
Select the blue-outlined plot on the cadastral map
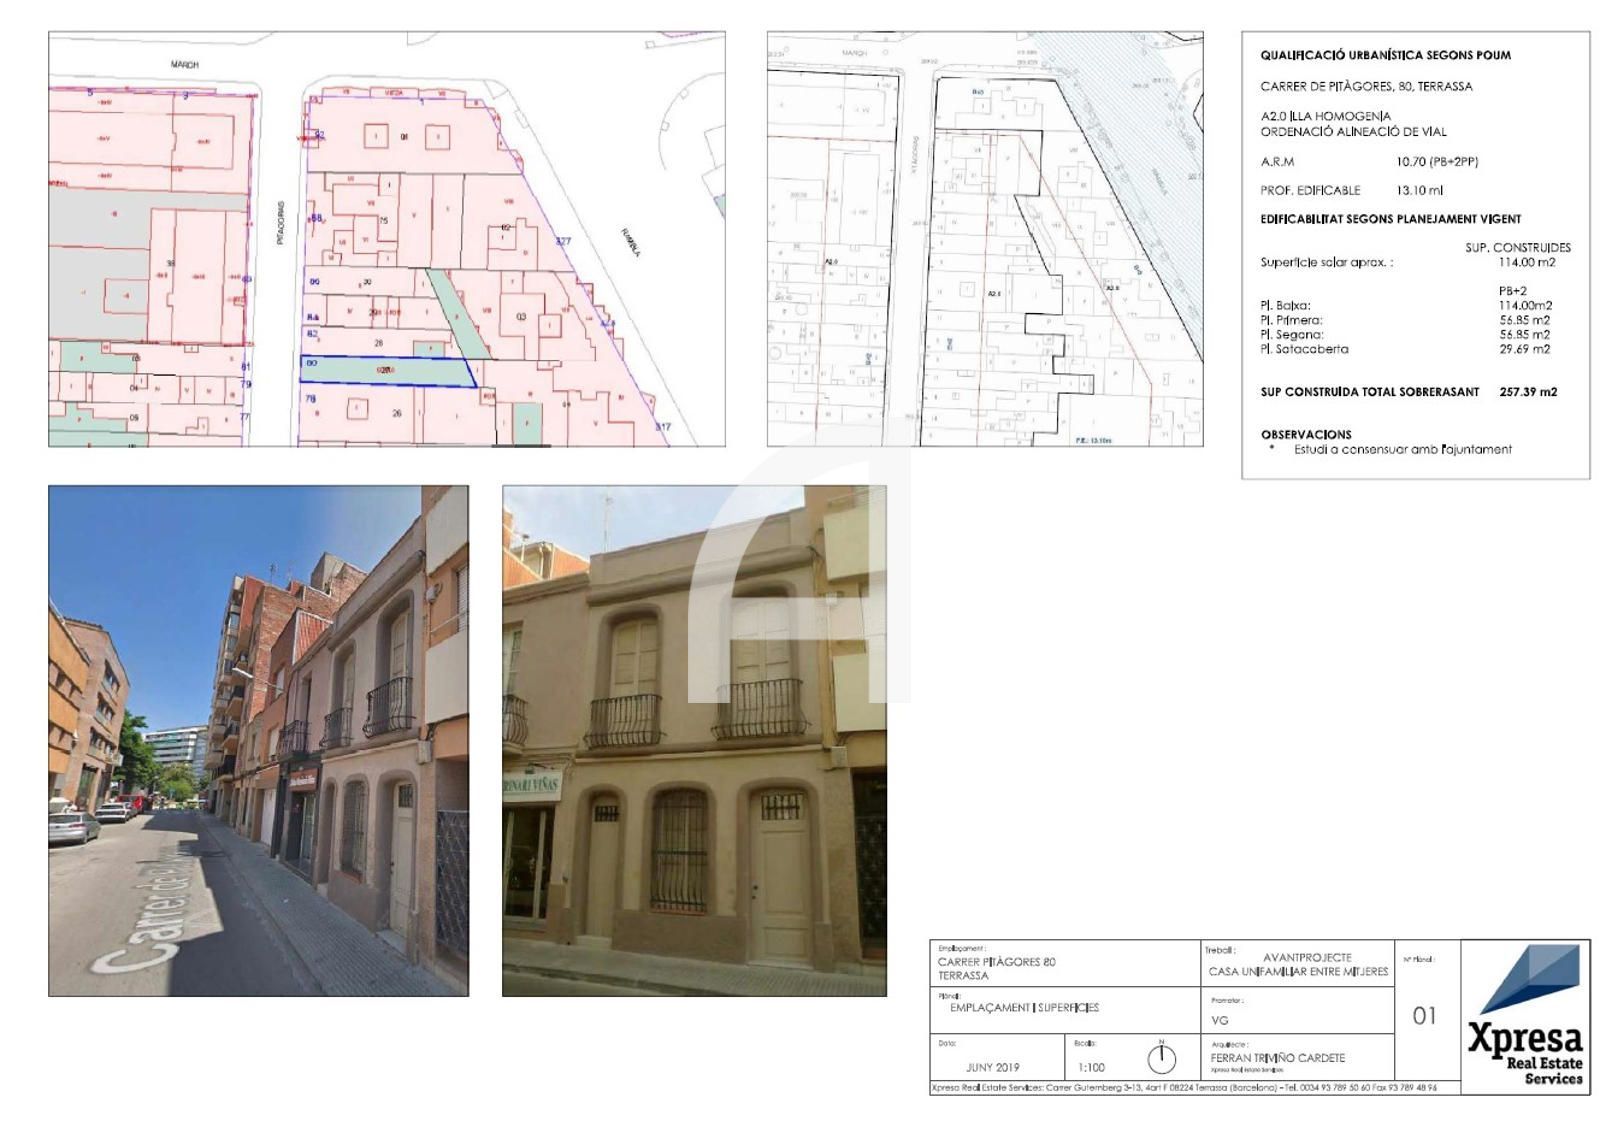pos(387,371)
